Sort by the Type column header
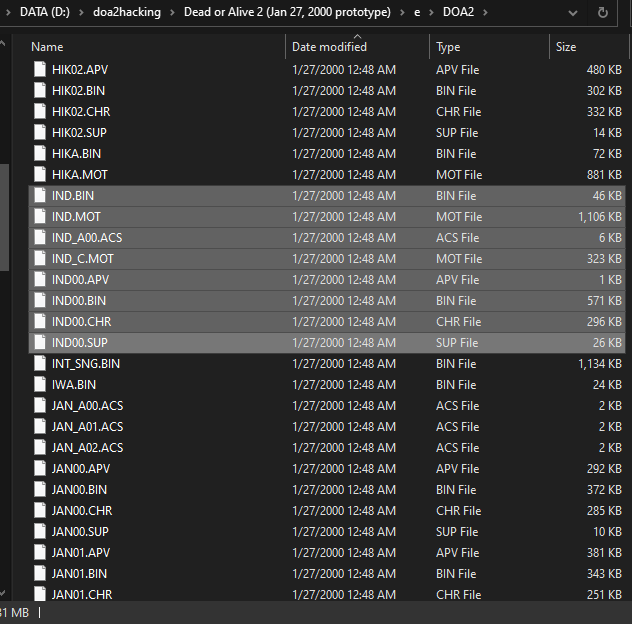Image resolution: width=632 pixels, height=624 pixels. (x=448, y=47)
